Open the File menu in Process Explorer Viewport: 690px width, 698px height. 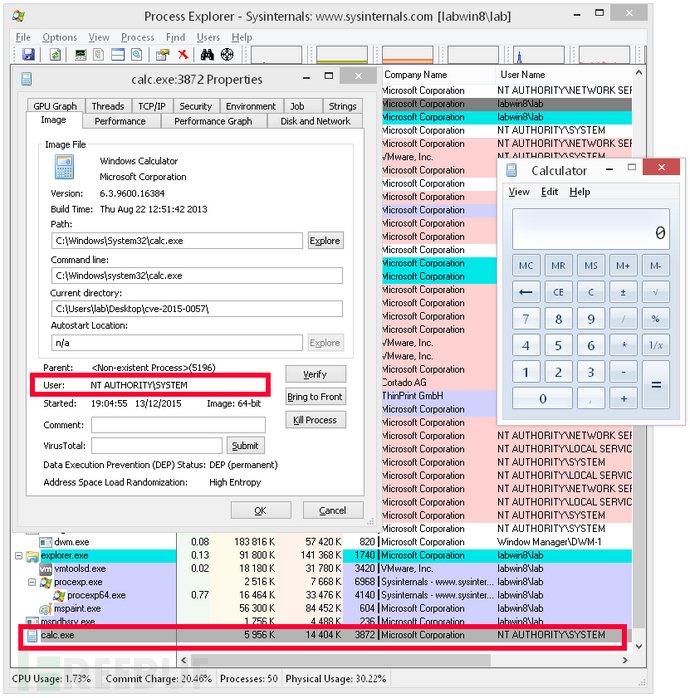click(23, 37)
